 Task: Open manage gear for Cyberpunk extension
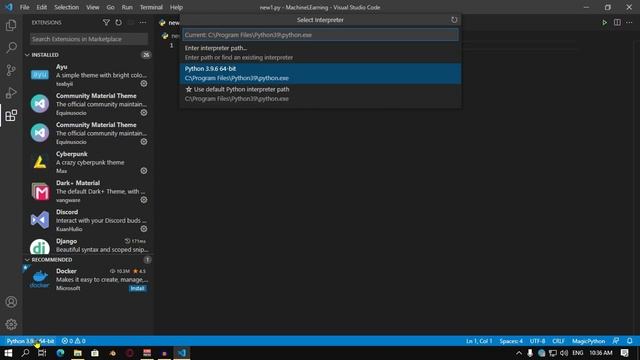(x=144, y=171)
